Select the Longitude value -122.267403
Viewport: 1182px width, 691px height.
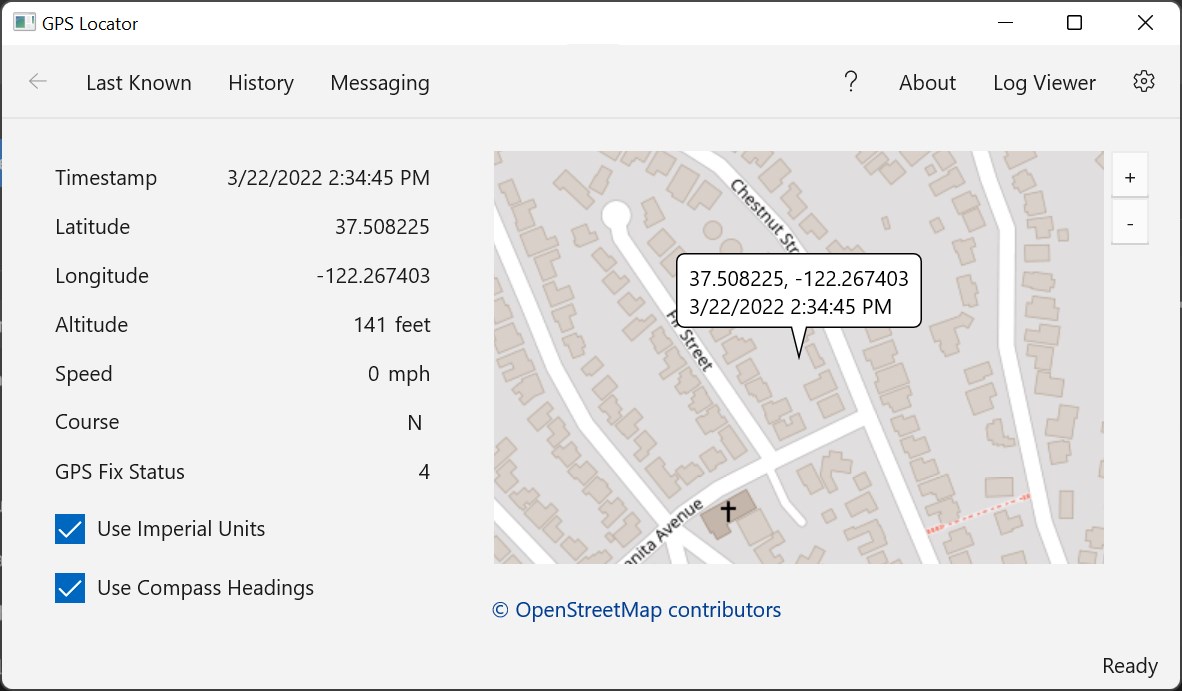point(373,276)
